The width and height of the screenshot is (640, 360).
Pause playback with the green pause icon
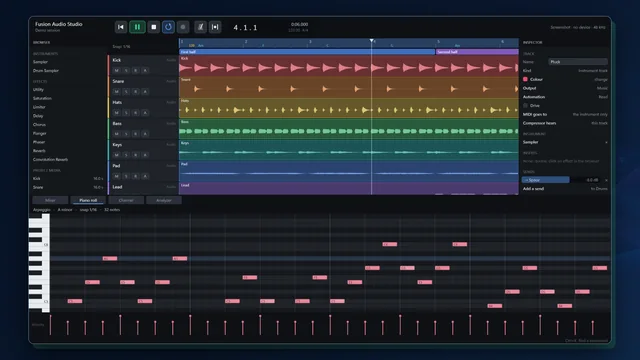(x=137, y=27)
